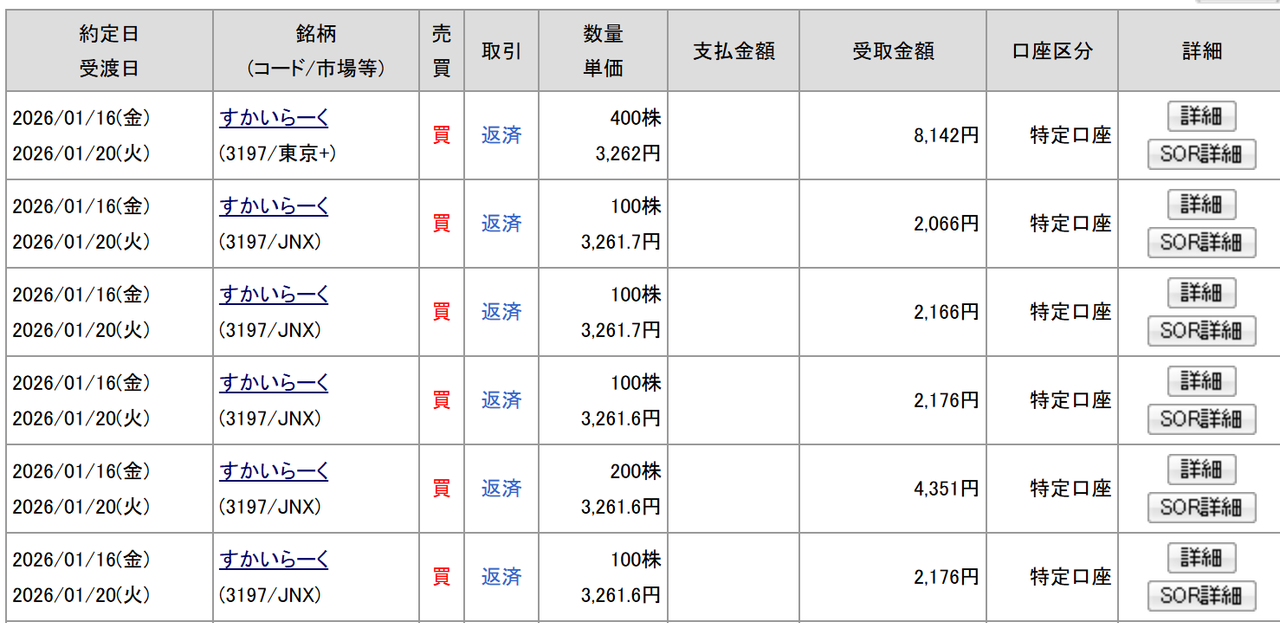The width and height of the screenshot is (1280, 623).
Task: Click the 受取金額 column header
Action: [x=892, y=51]
